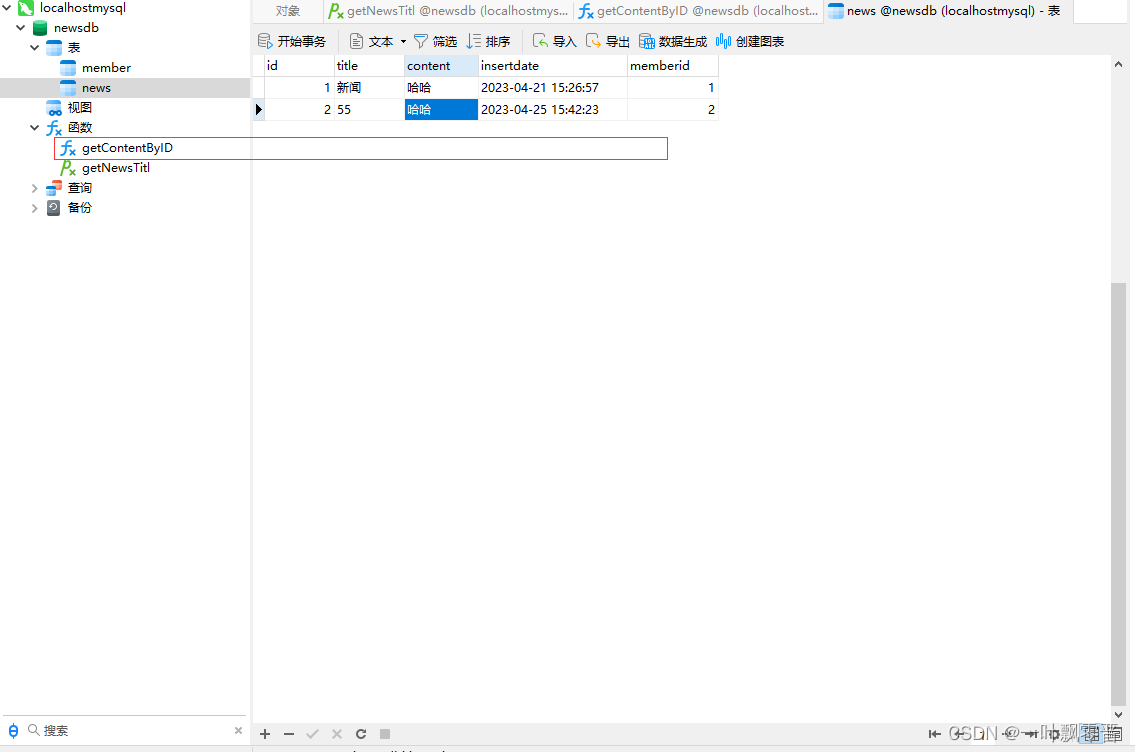Select the getNewsTitl procedure in the tree
This screenshot has width=1135, height=752.
[116, 167]
